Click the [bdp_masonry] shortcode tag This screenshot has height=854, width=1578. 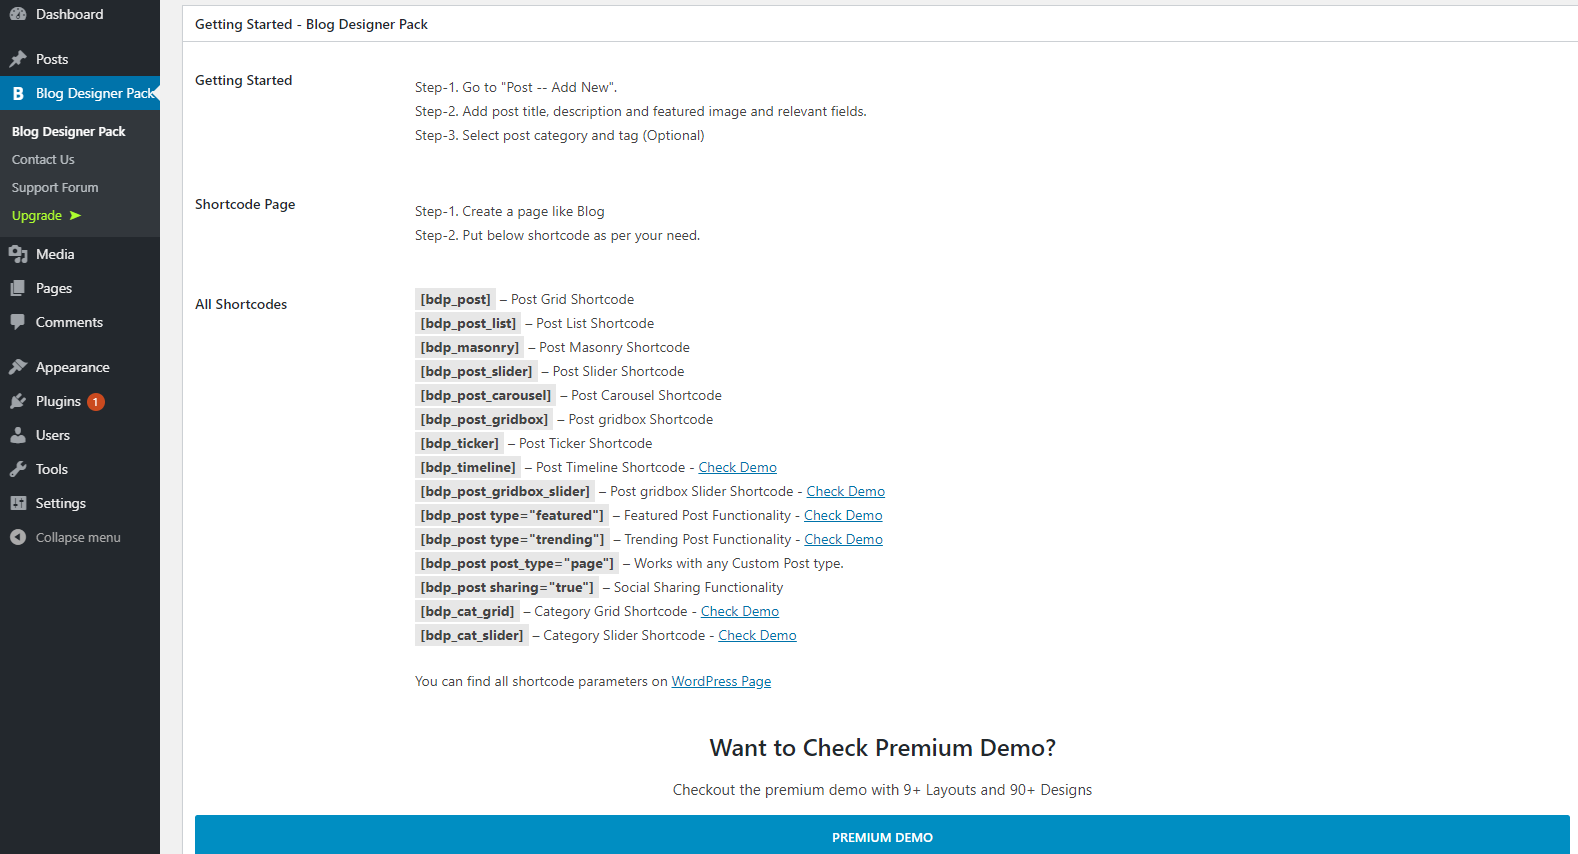point(470,347)
